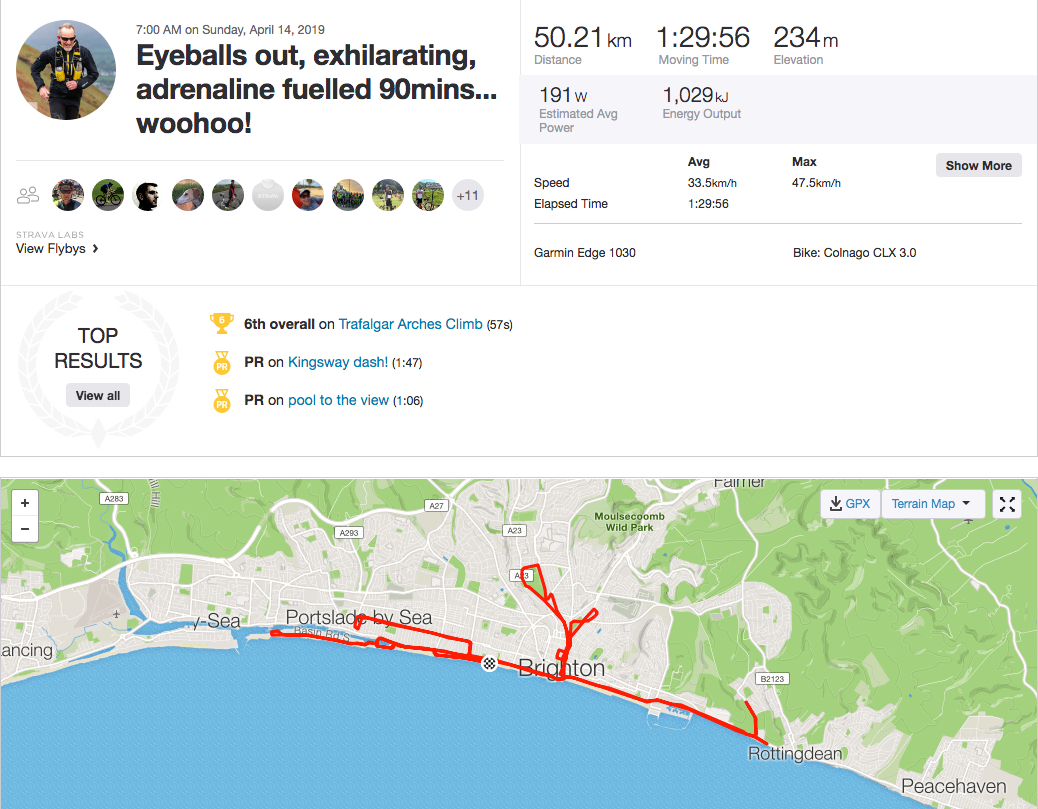Click the pool to the view PR medal
1038x809 pixels.
221,401
